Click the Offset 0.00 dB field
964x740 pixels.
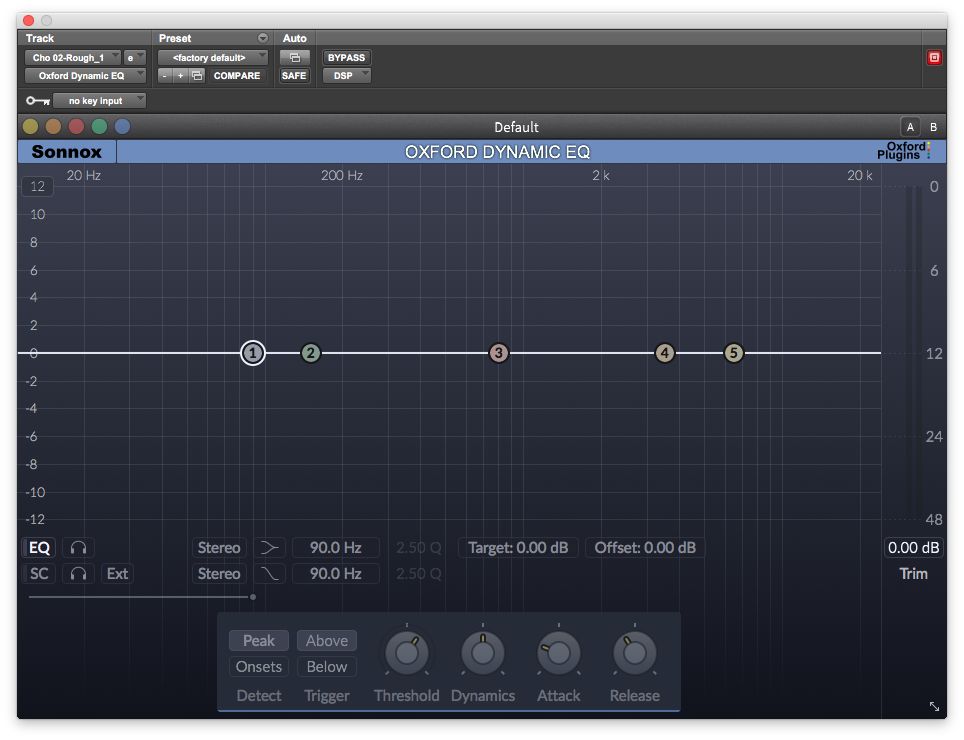coord(645,548)
